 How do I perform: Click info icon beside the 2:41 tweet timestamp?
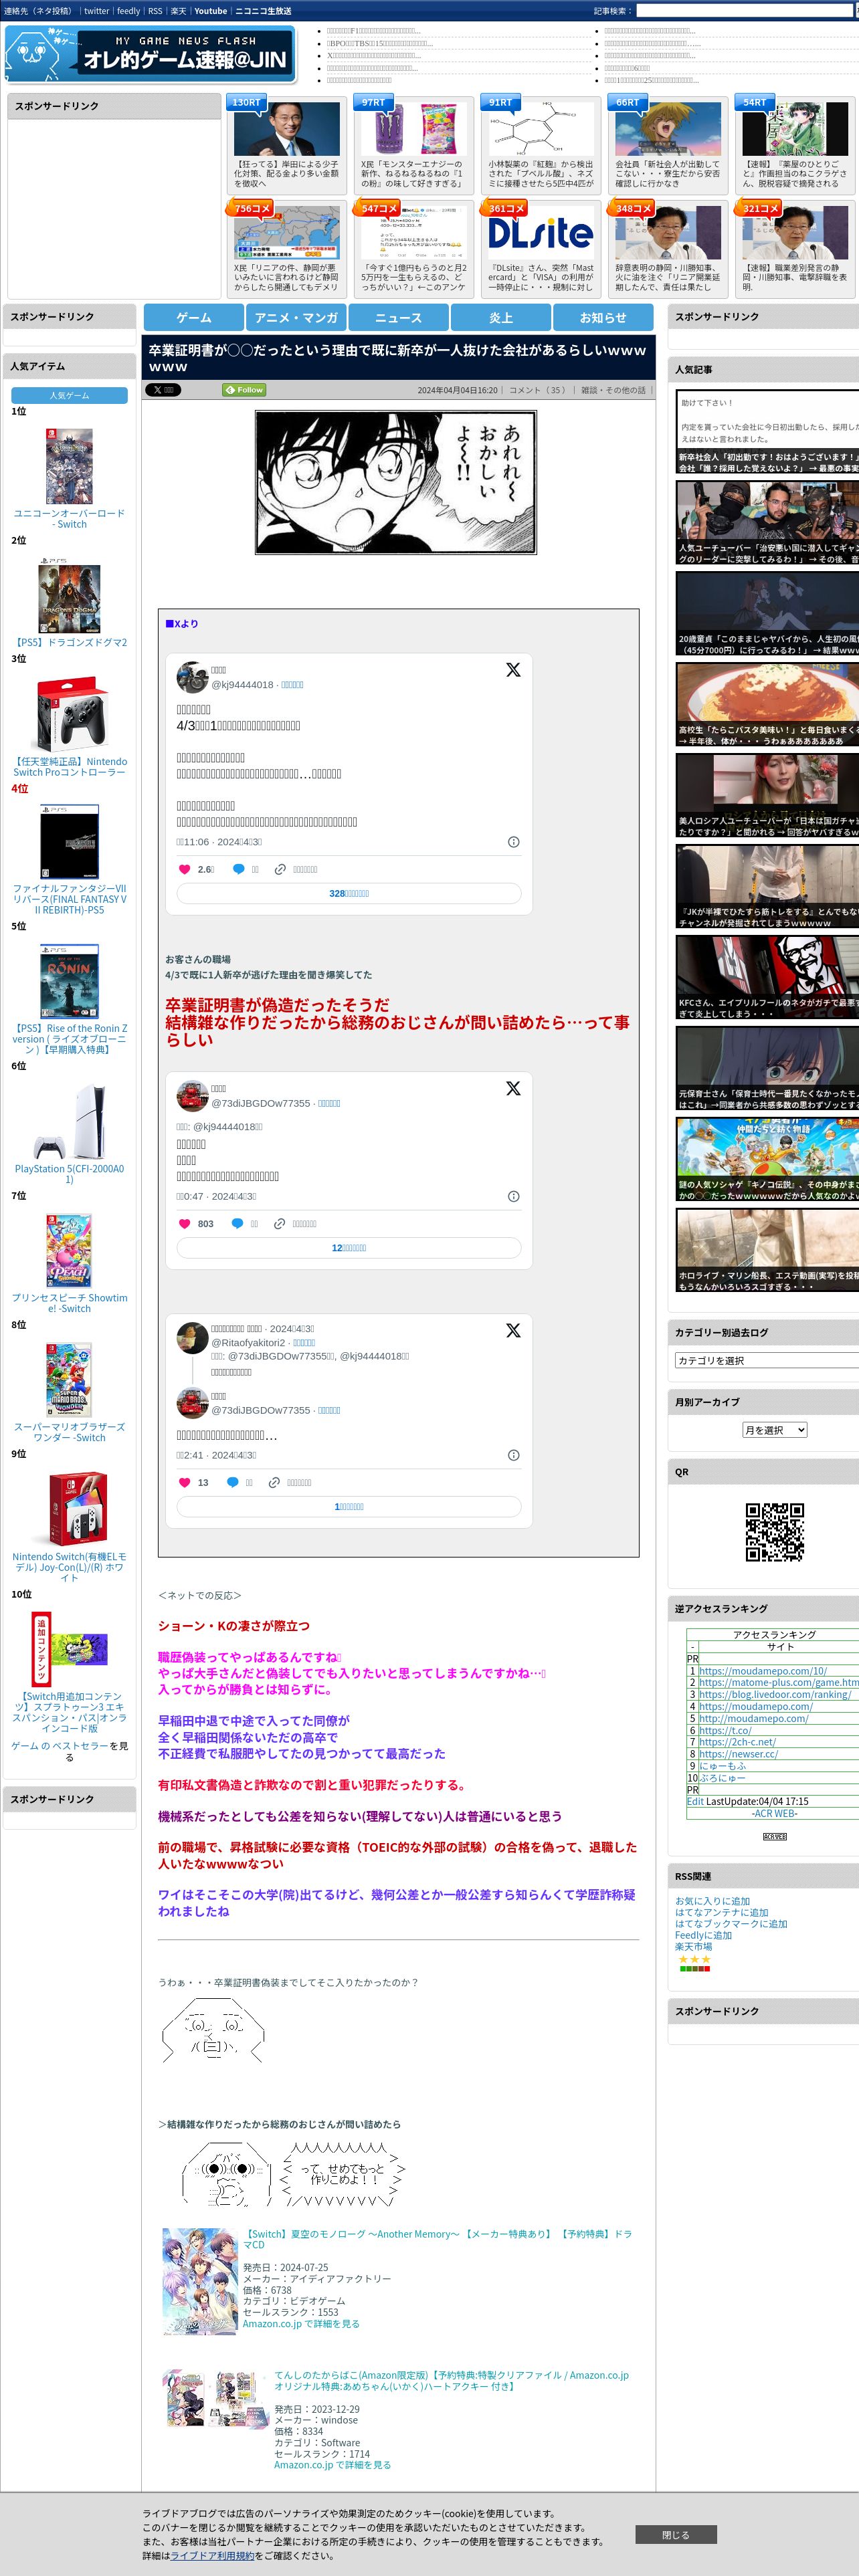(514, 1455)
